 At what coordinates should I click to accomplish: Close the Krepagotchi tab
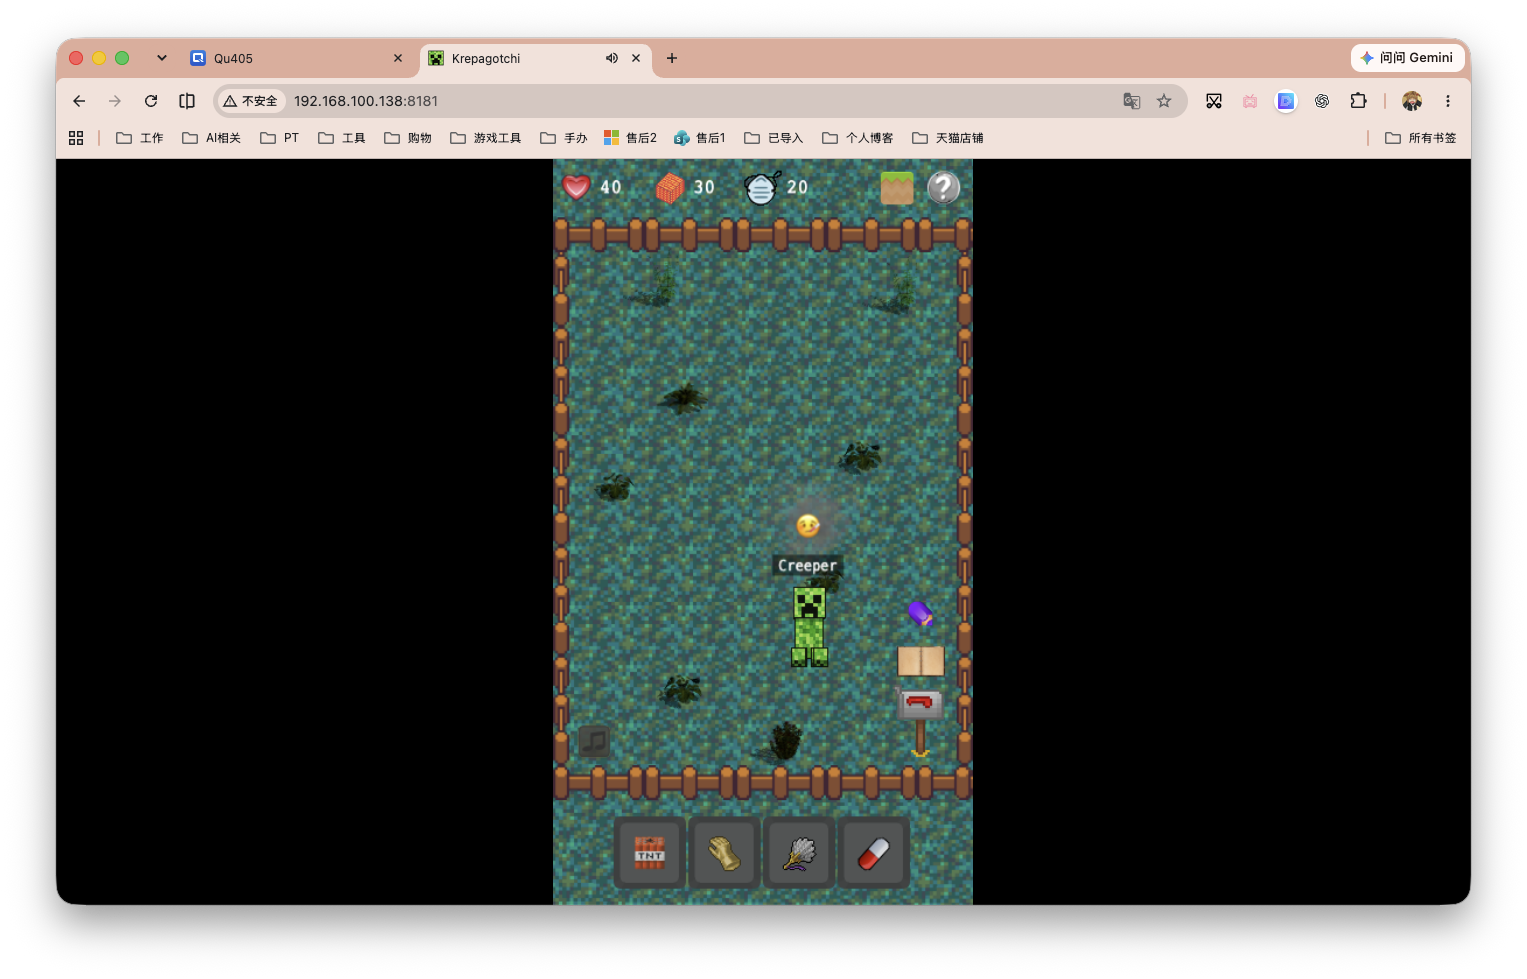[x=636, y=58]
